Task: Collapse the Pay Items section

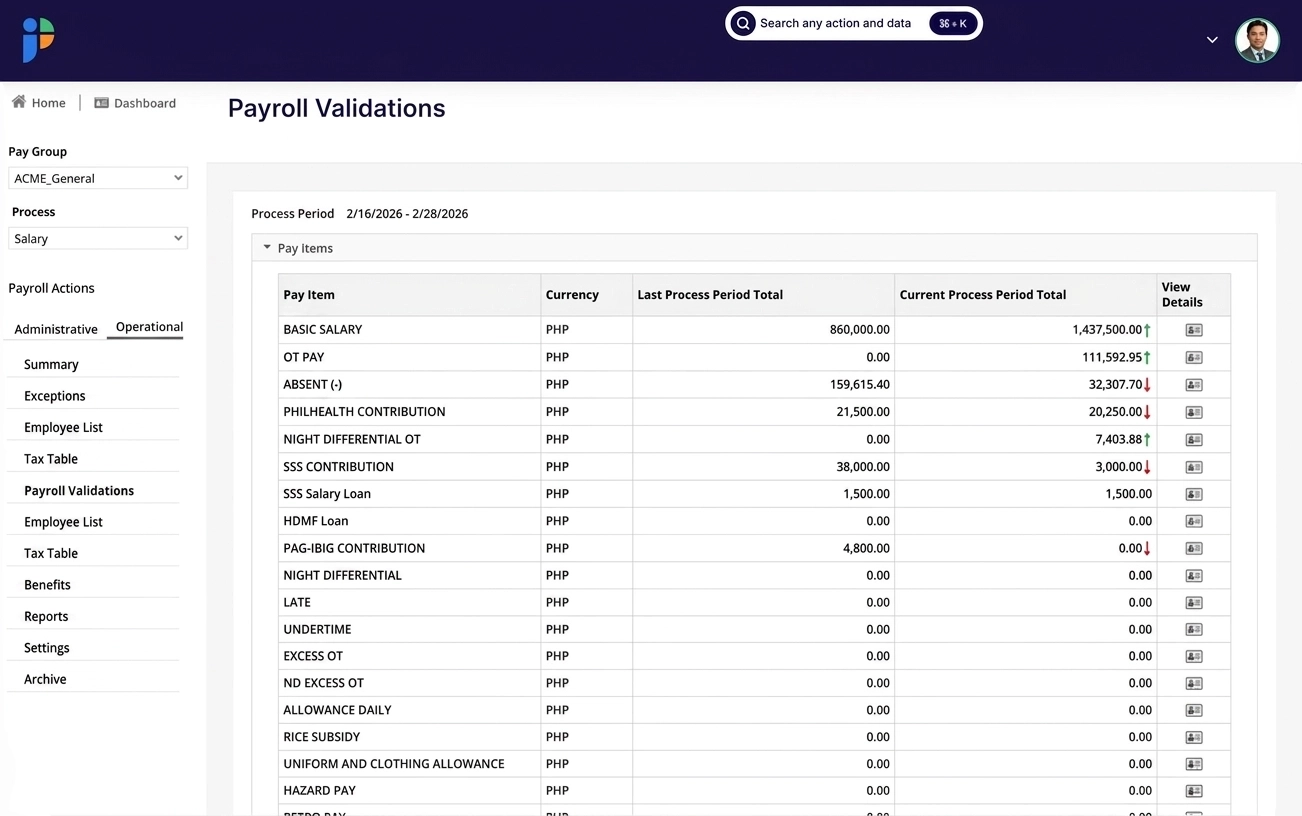Action: pyautogui.click(x=267, y=247)
